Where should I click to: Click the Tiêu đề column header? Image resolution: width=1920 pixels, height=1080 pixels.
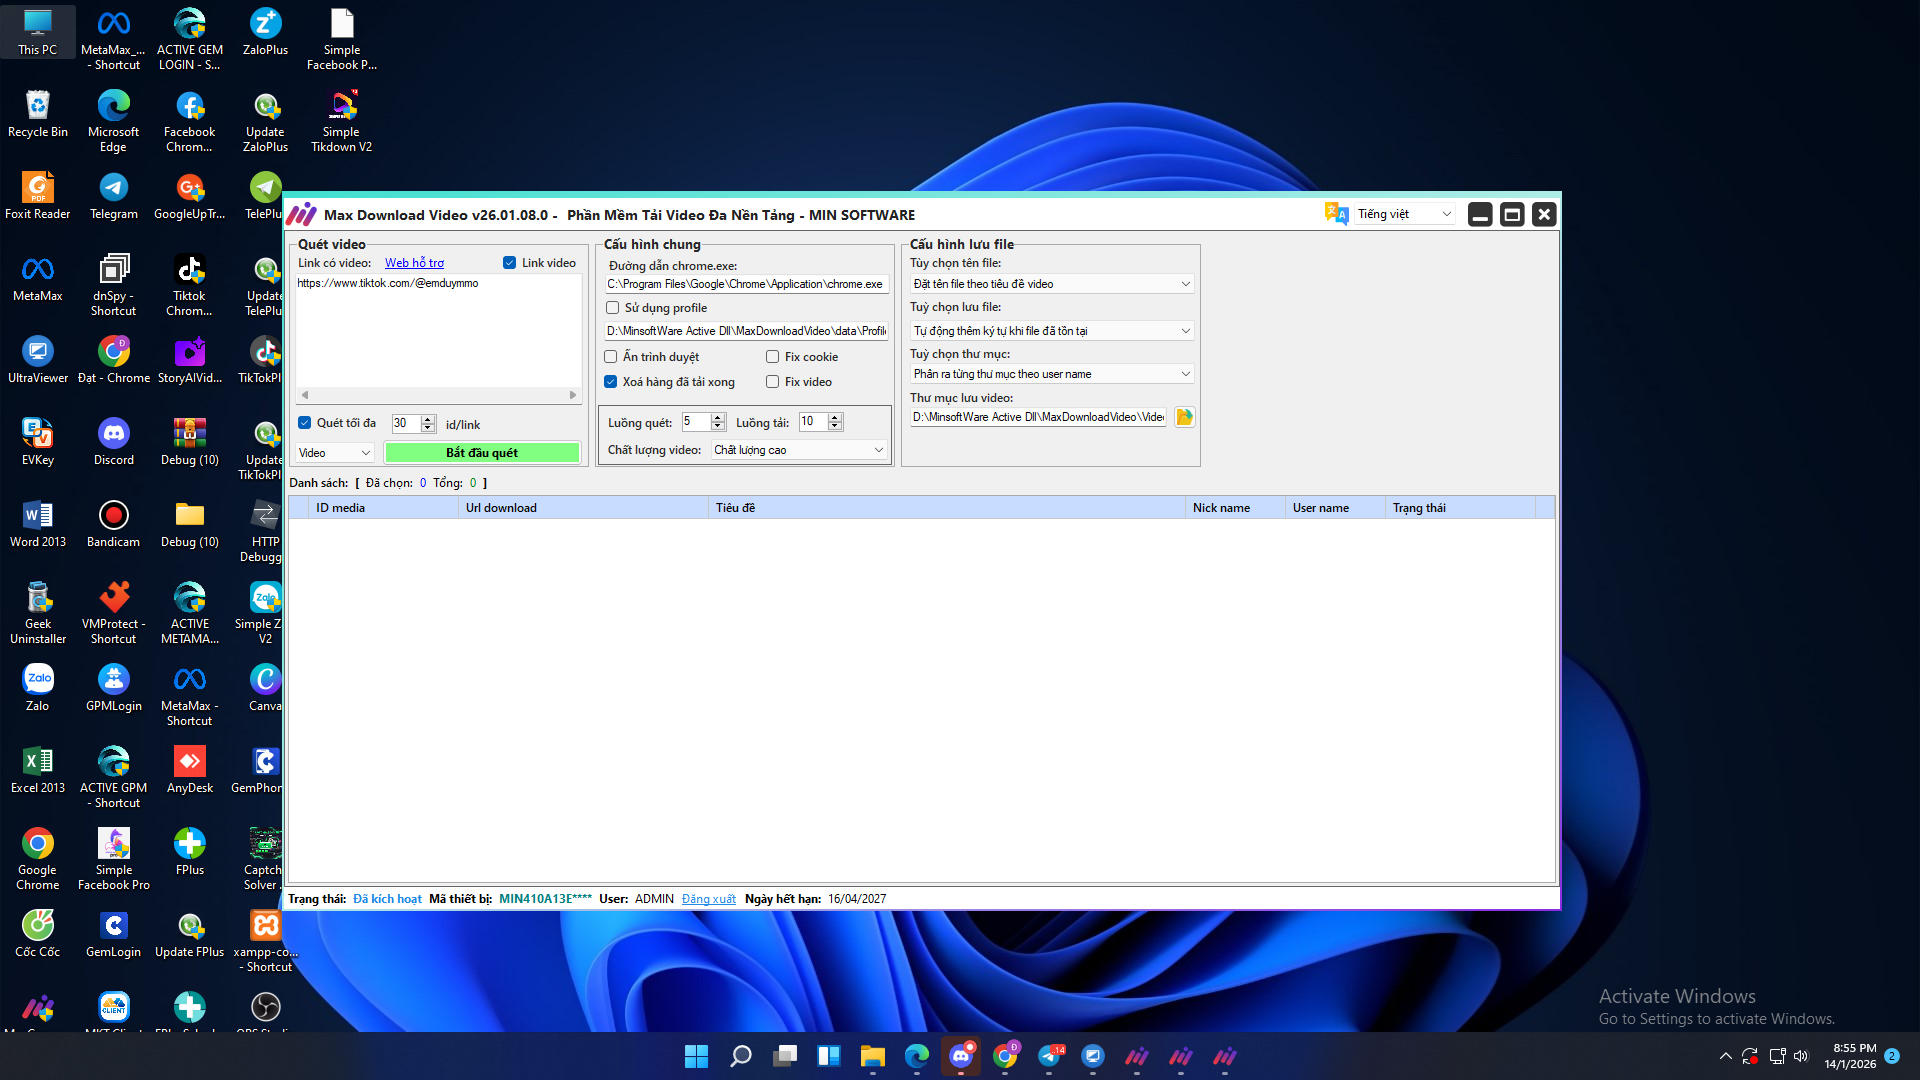click(x=947, y=508)
